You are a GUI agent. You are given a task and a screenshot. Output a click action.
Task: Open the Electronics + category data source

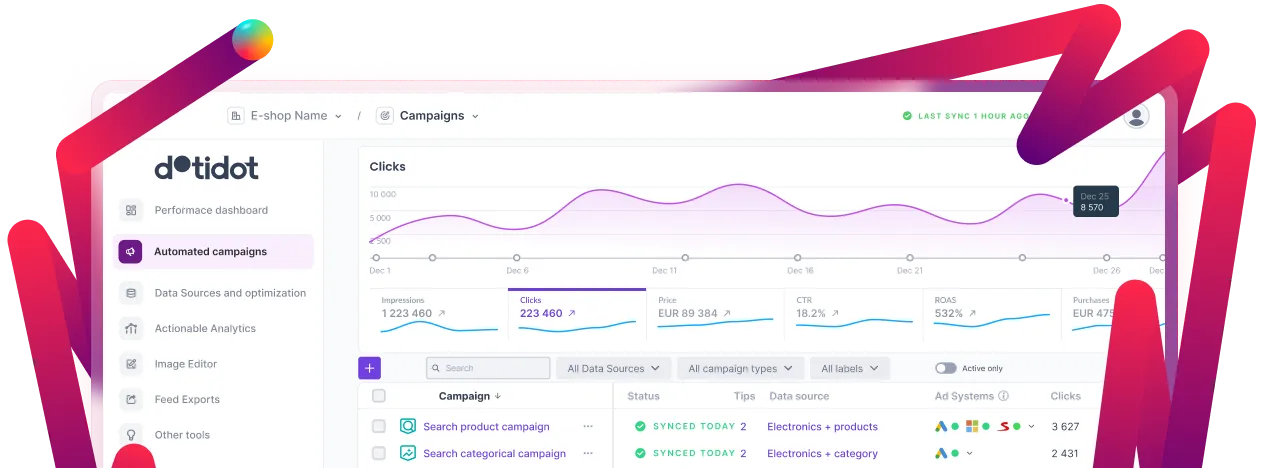click(822, 453)
